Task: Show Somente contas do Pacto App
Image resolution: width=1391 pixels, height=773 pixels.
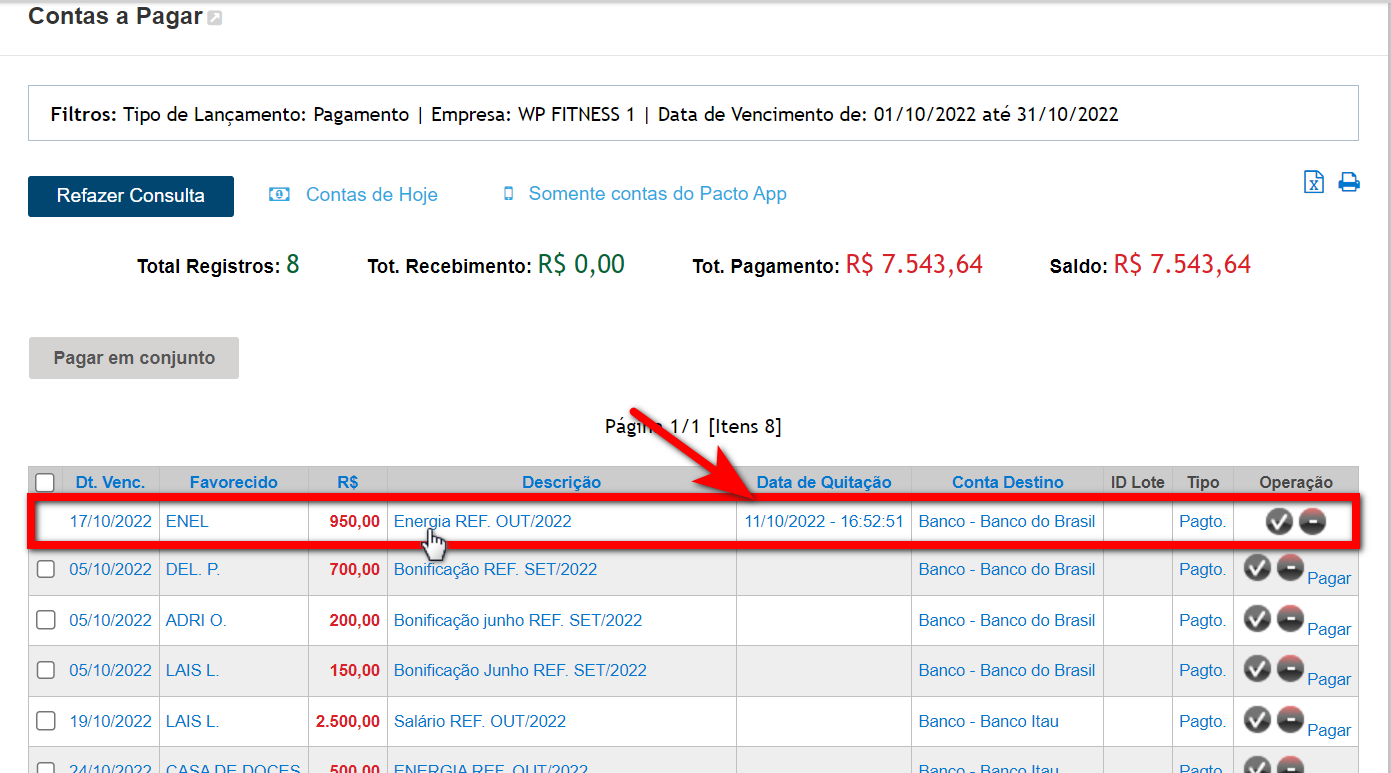Action: 657,194
